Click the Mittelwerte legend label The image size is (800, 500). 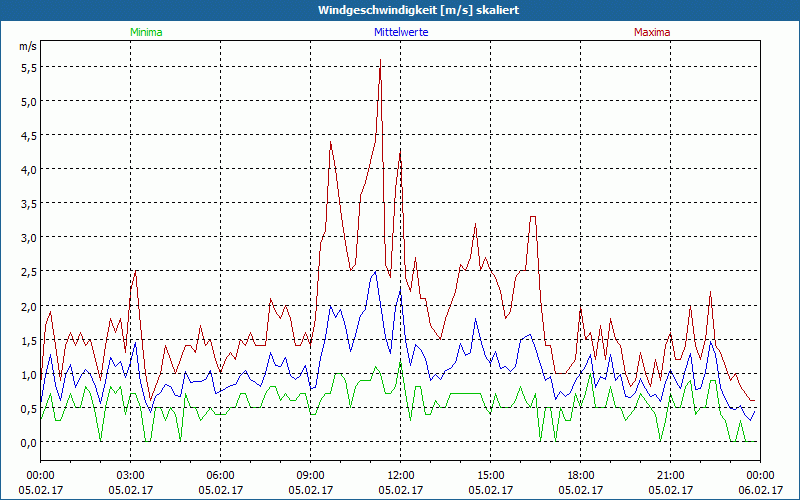(401, 32)
